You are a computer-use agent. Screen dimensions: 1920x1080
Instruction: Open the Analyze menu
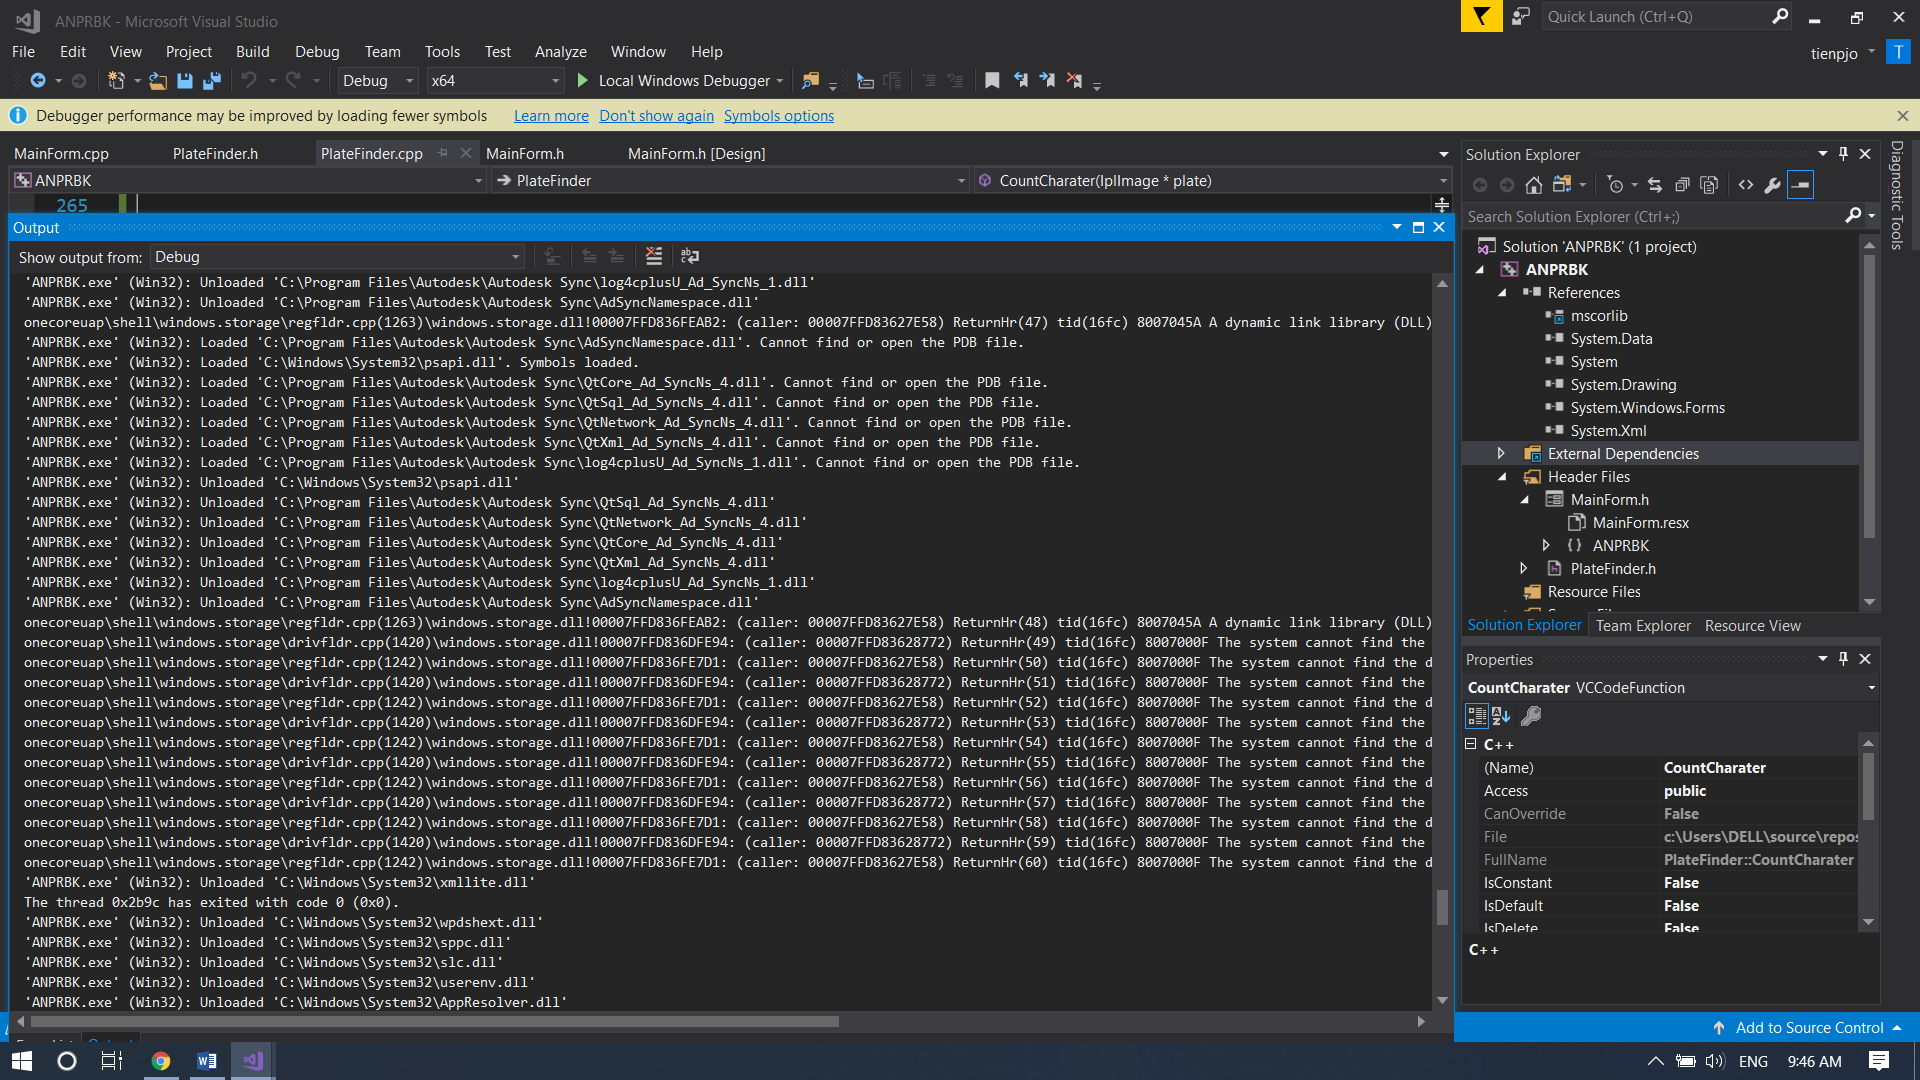(560, 52)
